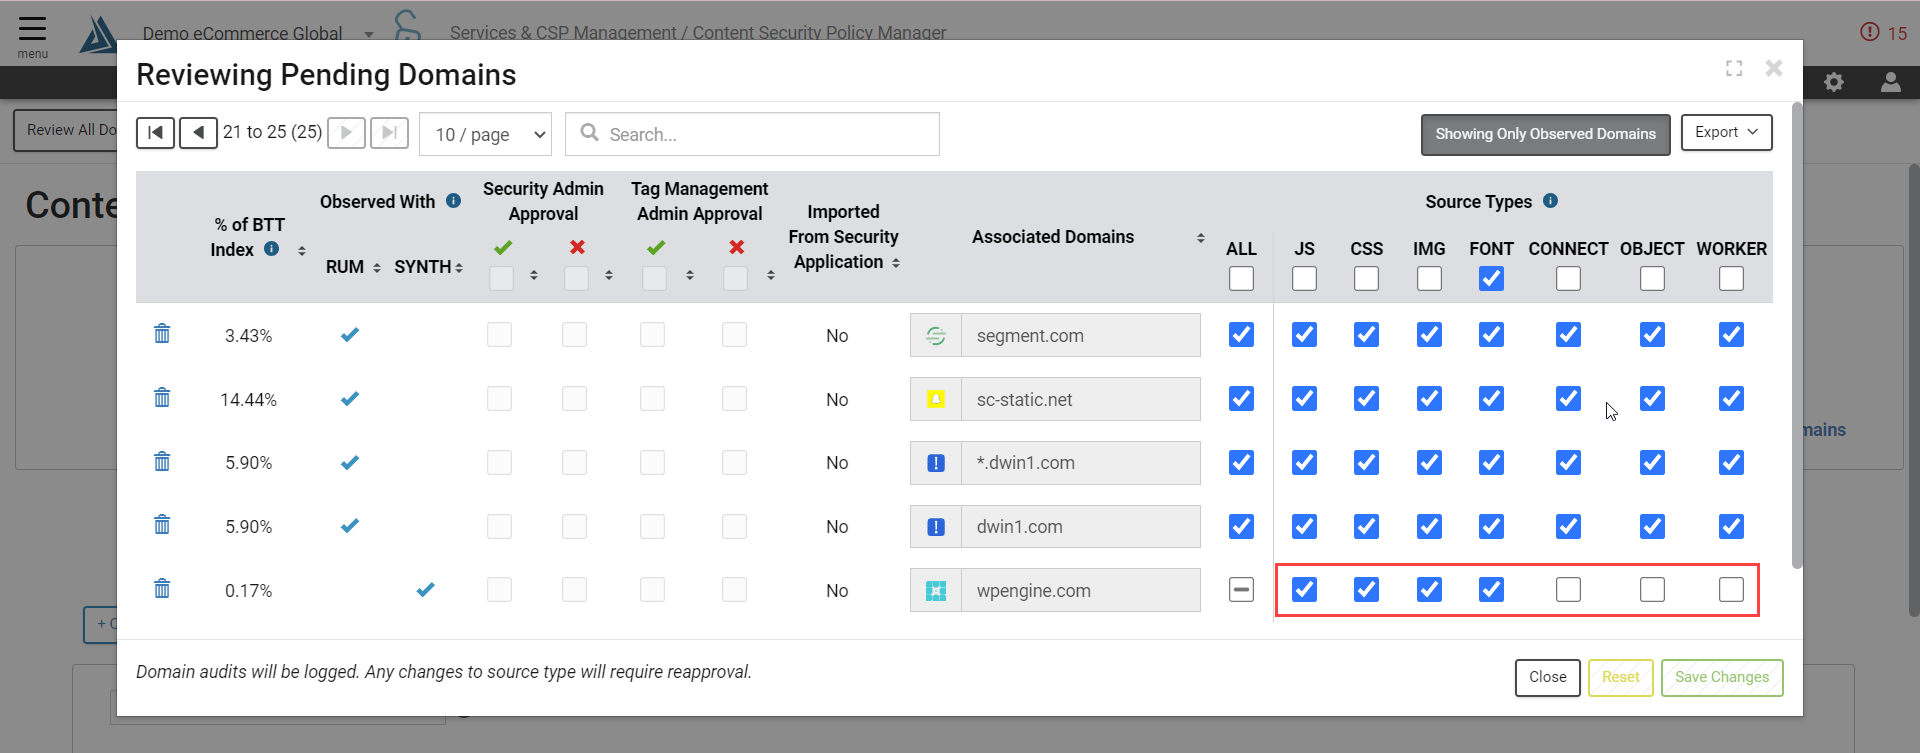1920x753 pixels.
Task: Uncheck IMG for the dwin1.com row
Action: coord(1429,526)
